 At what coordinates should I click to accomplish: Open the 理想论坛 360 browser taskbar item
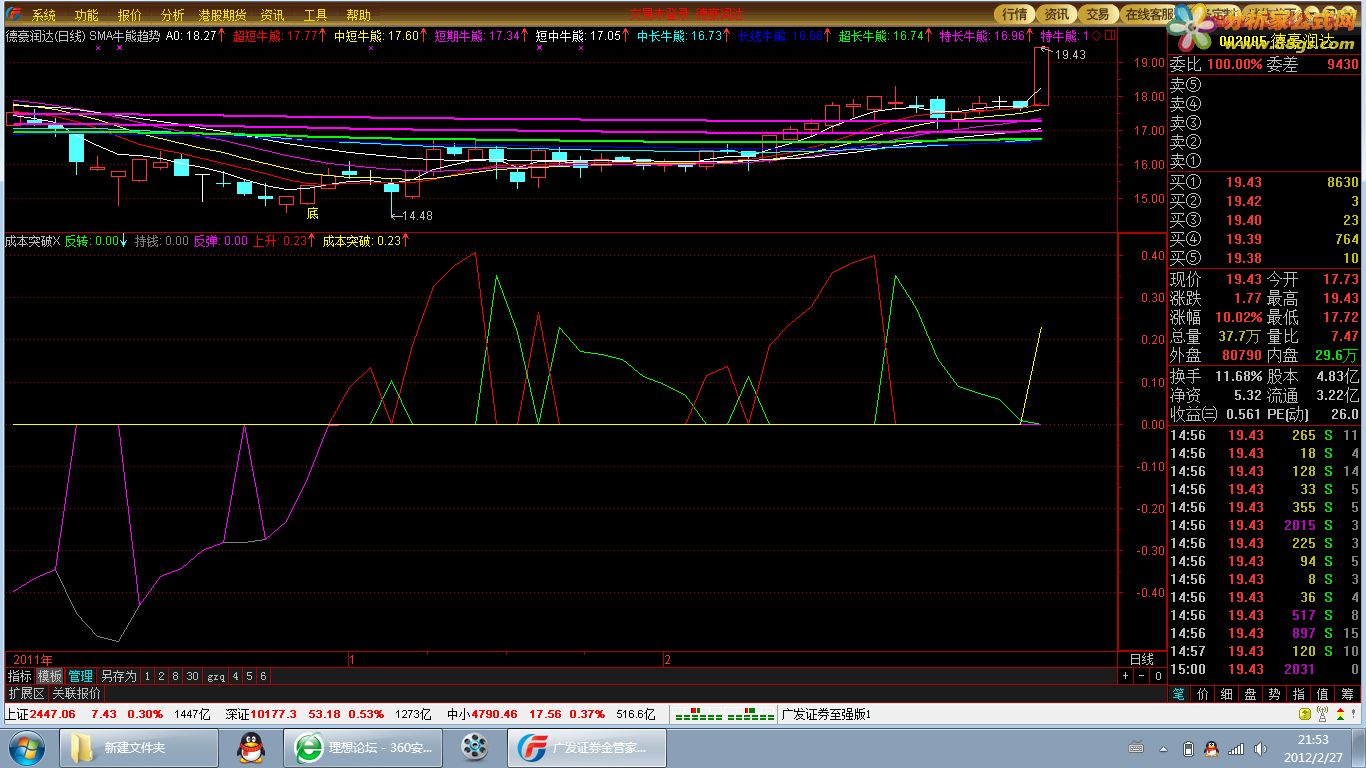363,747
